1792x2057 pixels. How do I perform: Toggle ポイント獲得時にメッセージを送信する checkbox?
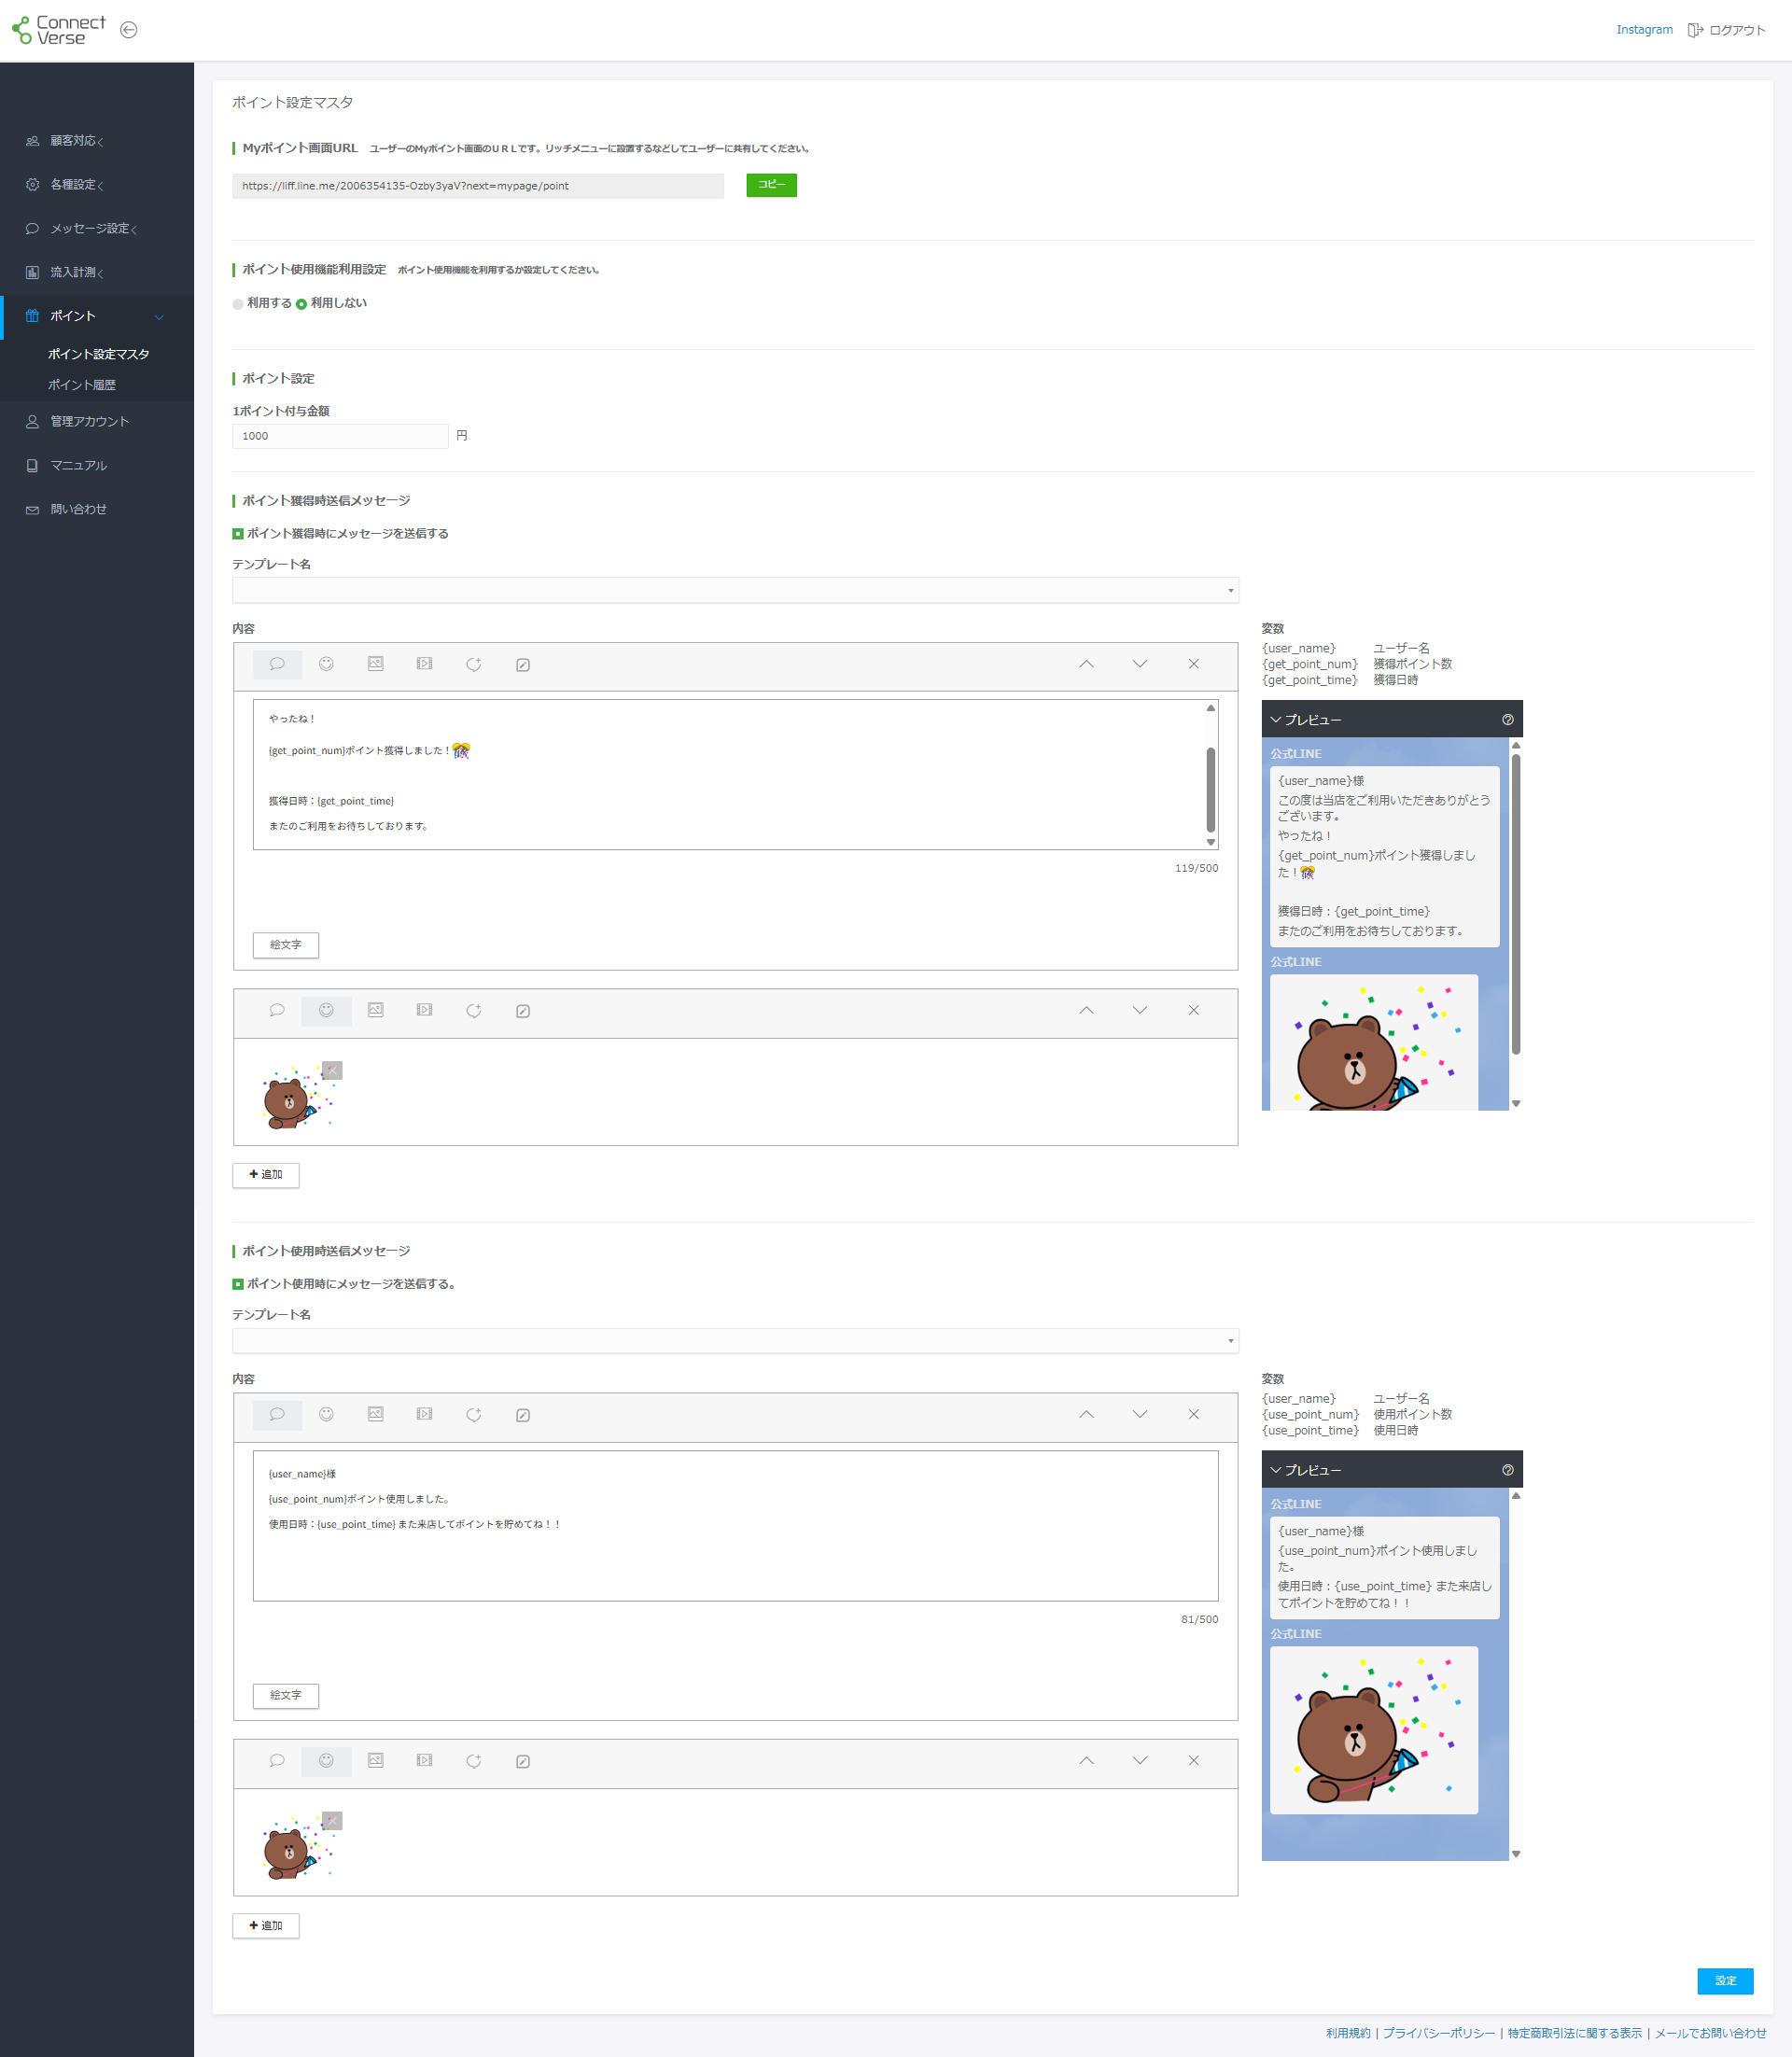coord(238,534)
